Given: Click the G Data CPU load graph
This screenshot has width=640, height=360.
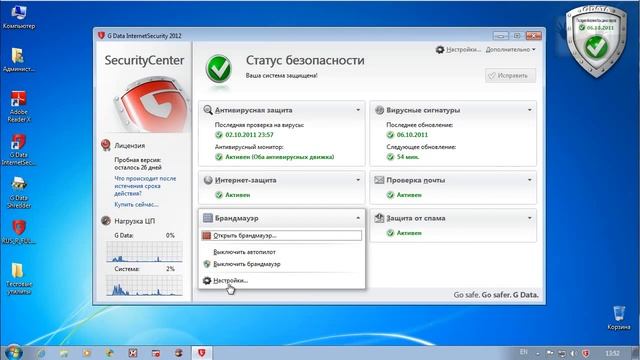Looking at the screenshot, I should coord(144,251).
